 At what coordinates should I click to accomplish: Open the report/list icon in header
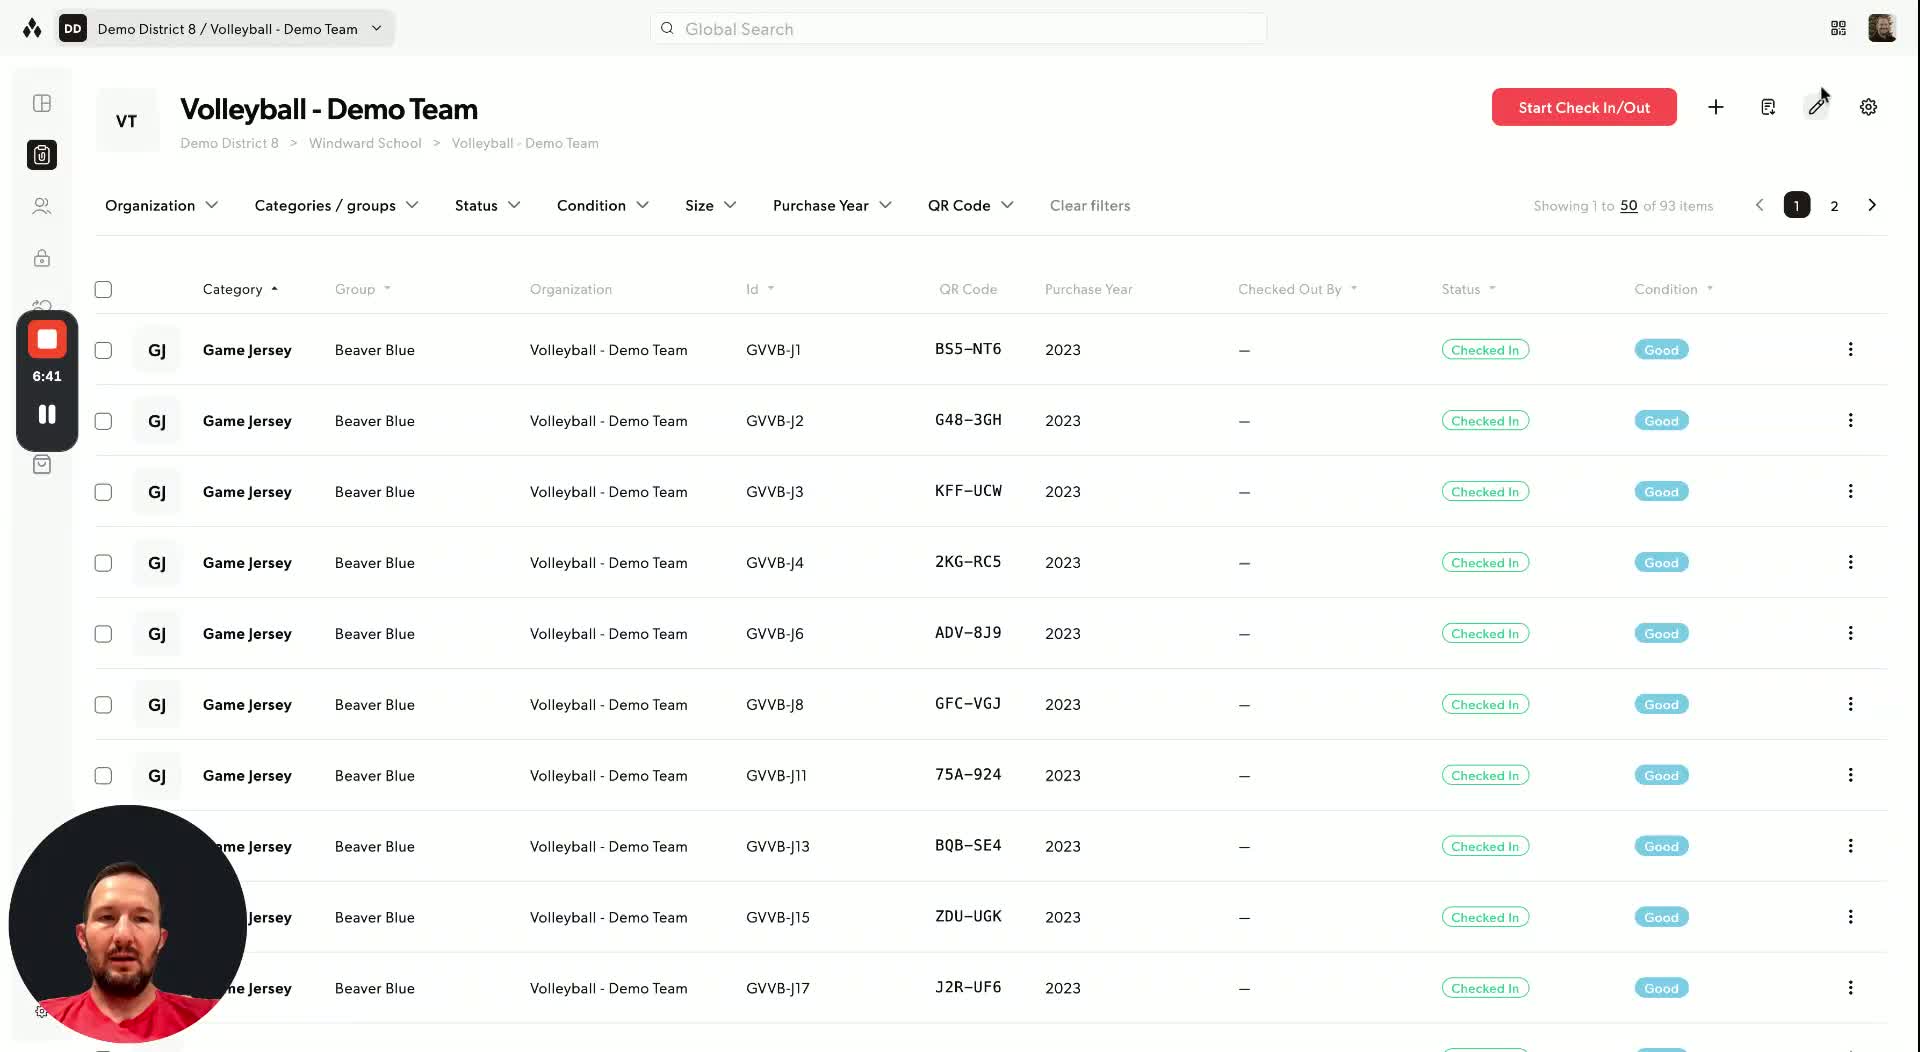coord(1768,107)
